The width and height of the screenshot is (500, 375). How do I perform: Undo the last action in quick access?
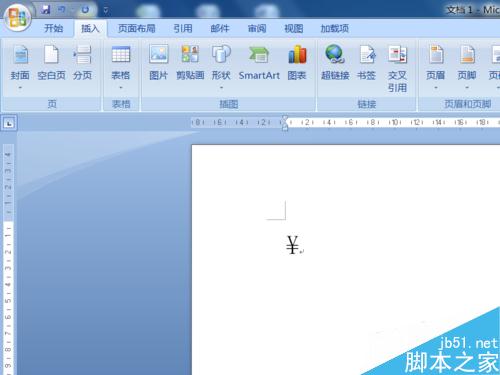click(62, 10)
